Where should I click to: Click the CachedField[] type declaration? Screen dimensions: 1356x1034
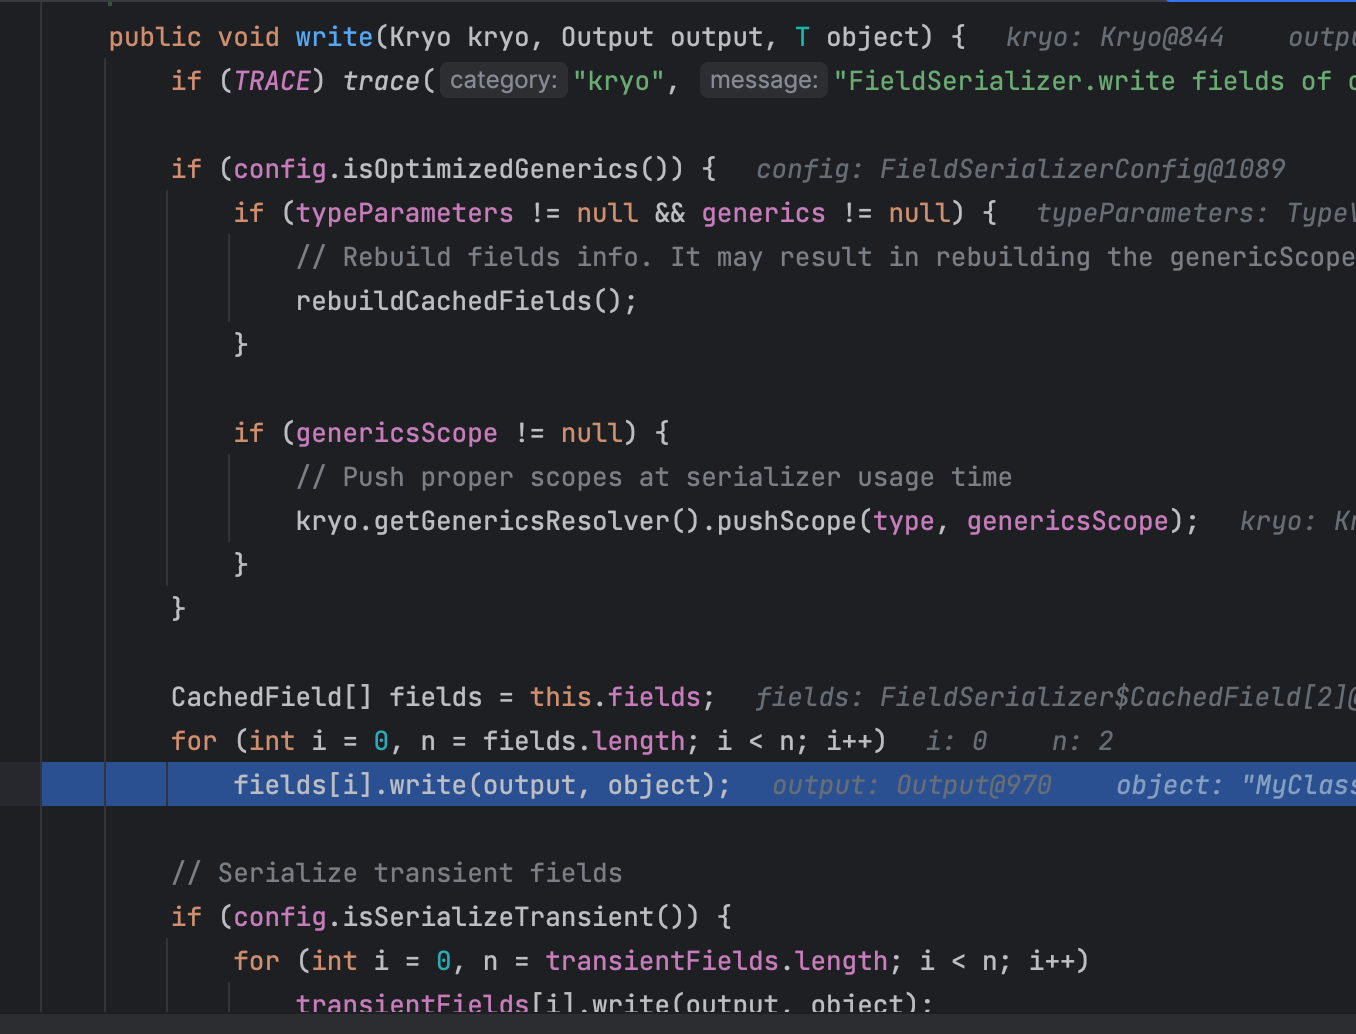click(270, 697)
